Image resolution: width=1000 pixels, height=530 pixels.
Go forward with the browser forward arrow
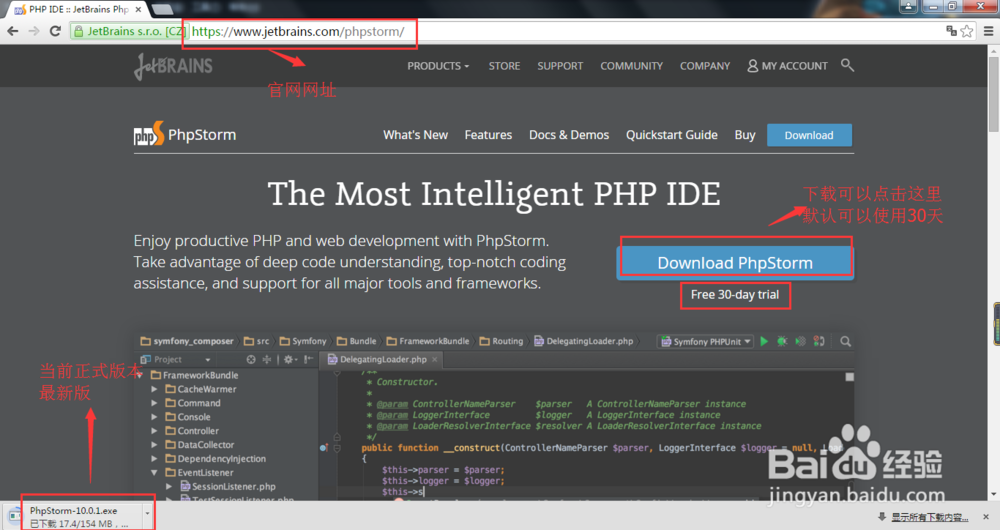(x=34, y=31)
